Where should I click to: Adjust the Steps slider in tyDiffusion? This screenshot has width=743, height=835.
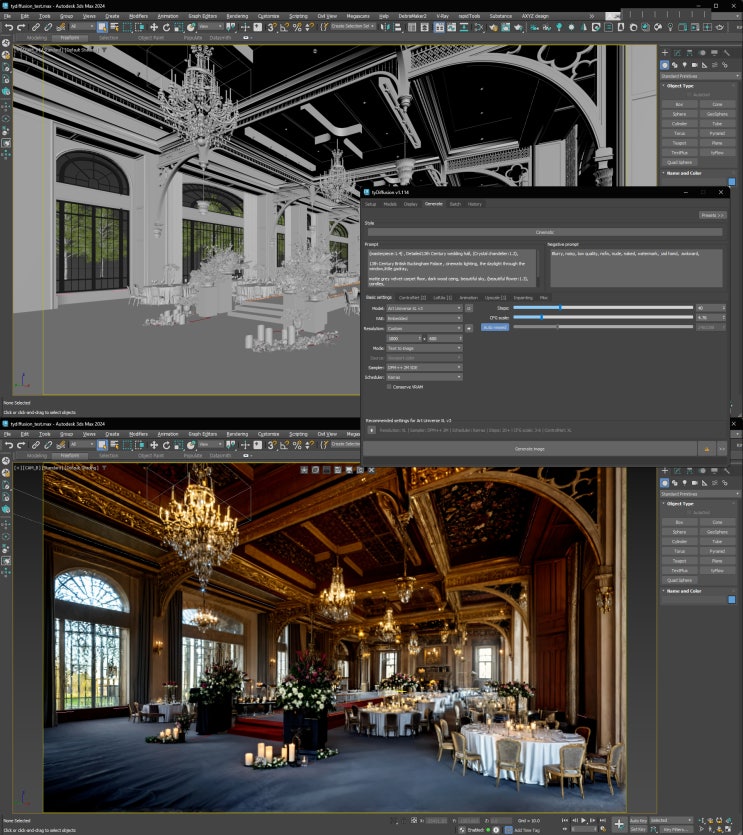(x=603, y=308)
